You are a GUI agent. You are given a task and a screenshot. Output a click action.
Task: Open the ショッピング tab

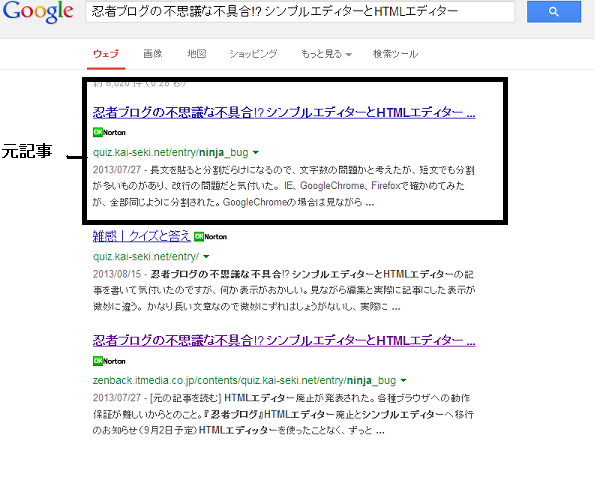(x=253, y=54)
